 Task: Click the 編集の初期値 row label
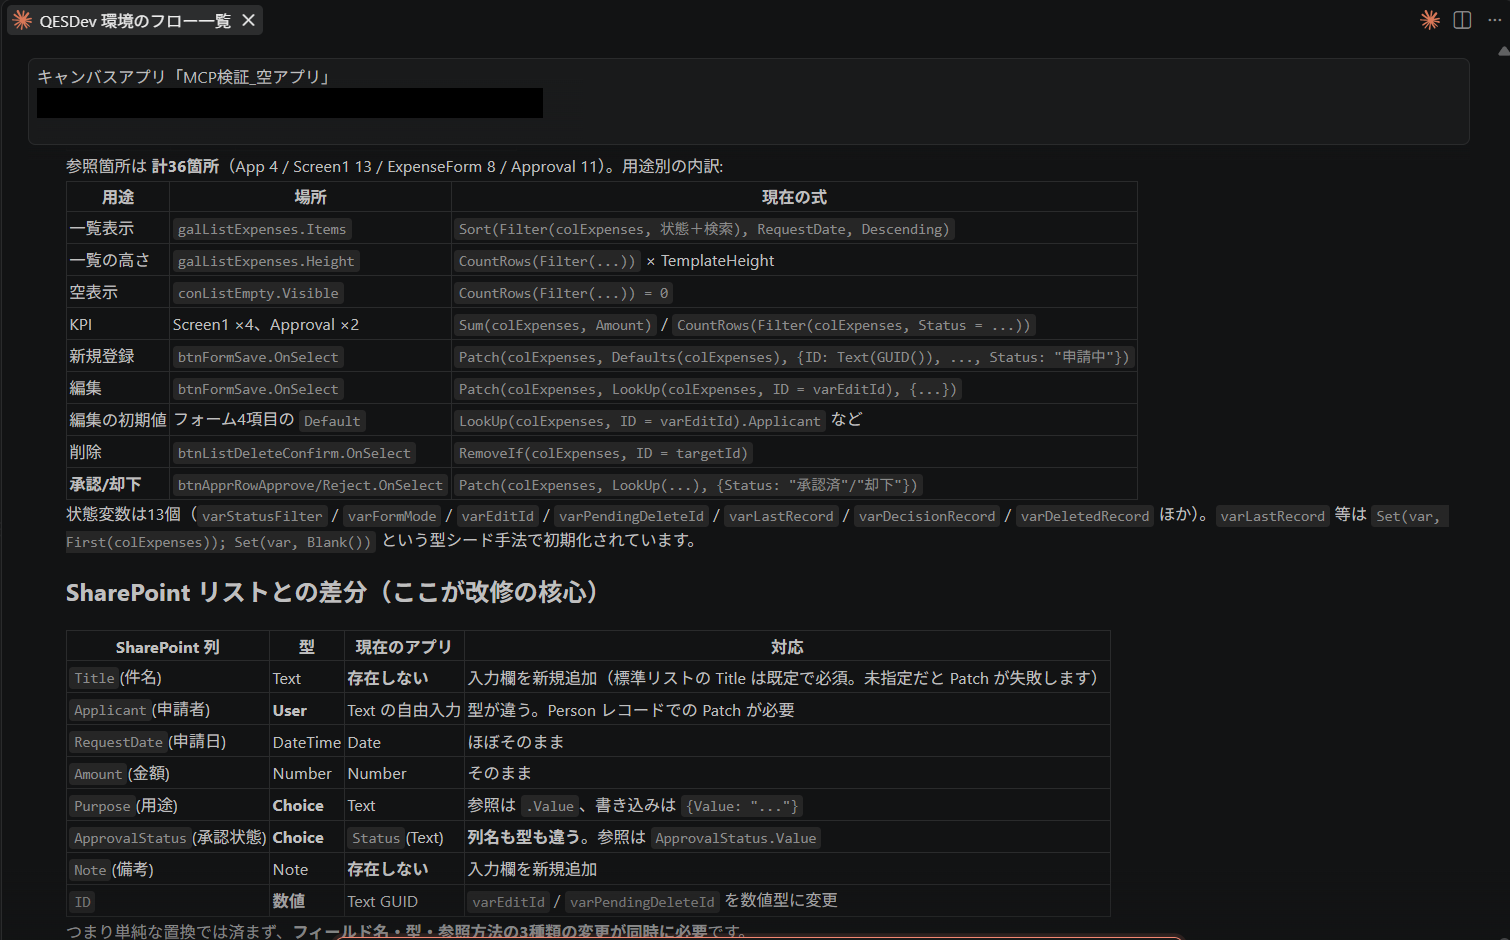118,421
